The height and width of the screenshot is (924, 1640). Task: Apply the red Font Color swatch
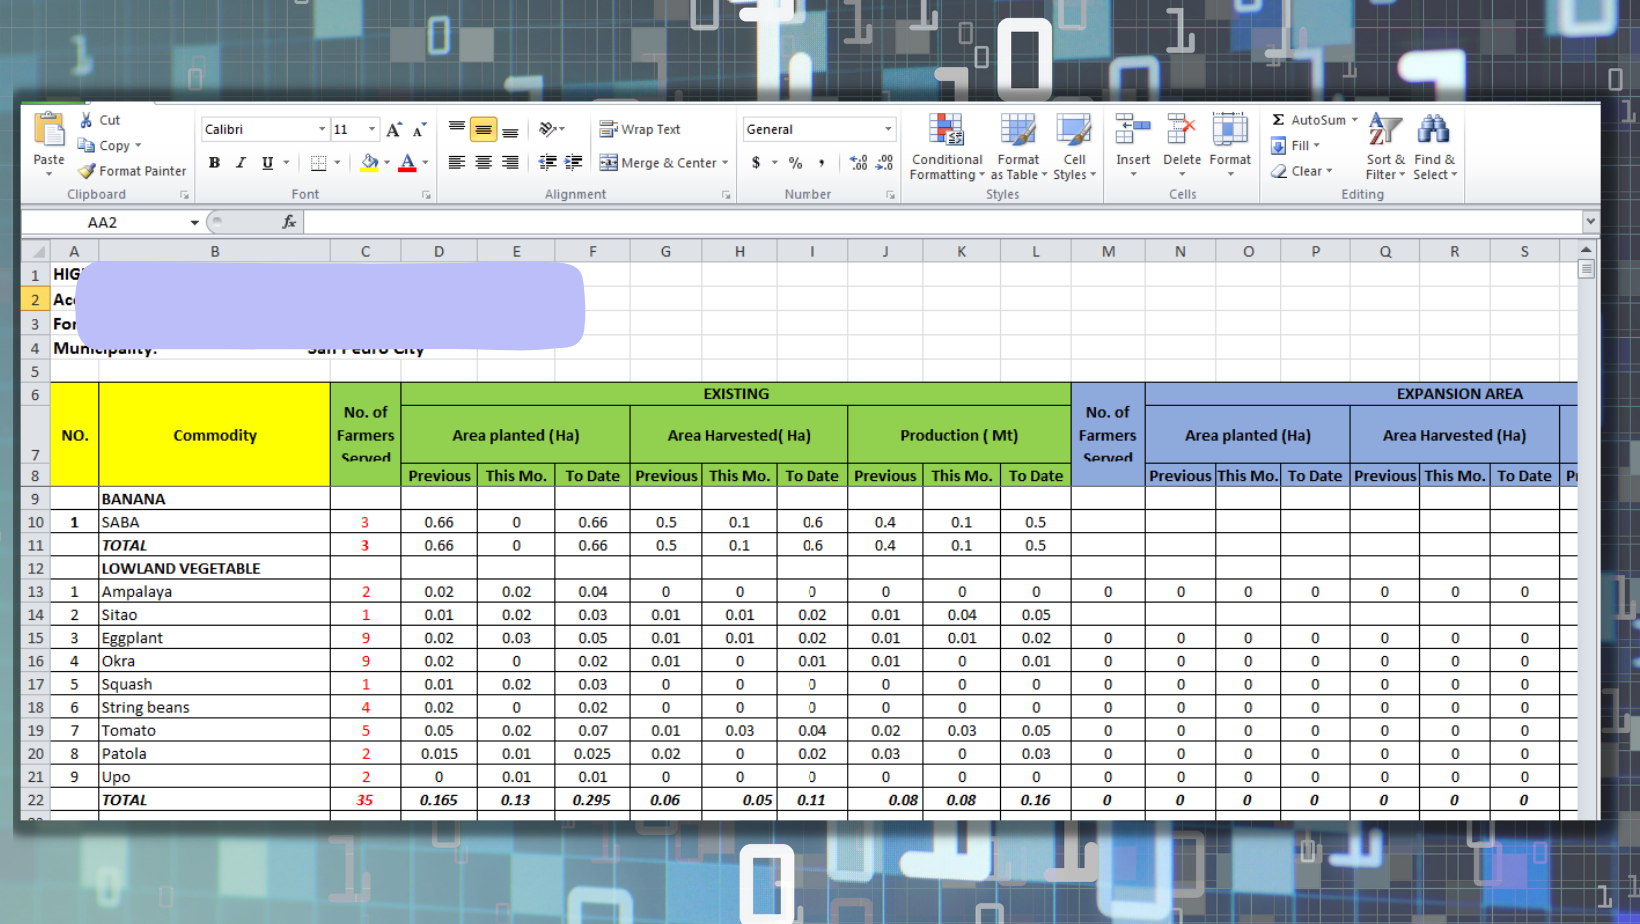pyautogui.click(x=407, y=163)
